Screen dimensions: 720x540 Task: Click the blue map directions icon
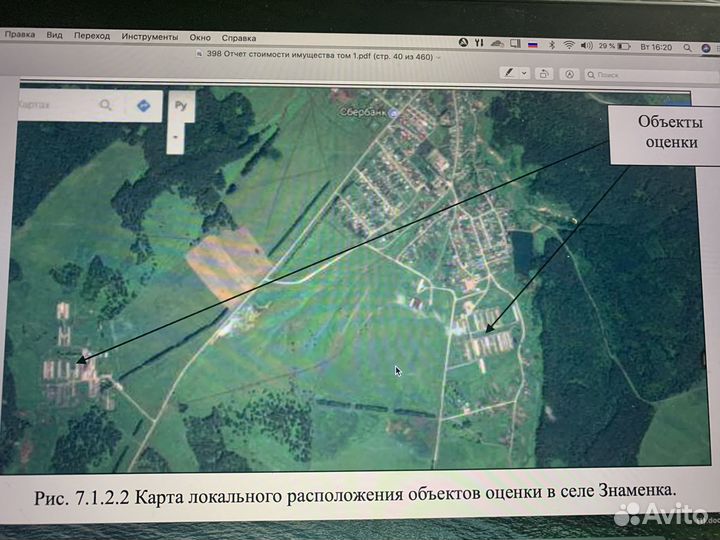click(143, 105)
